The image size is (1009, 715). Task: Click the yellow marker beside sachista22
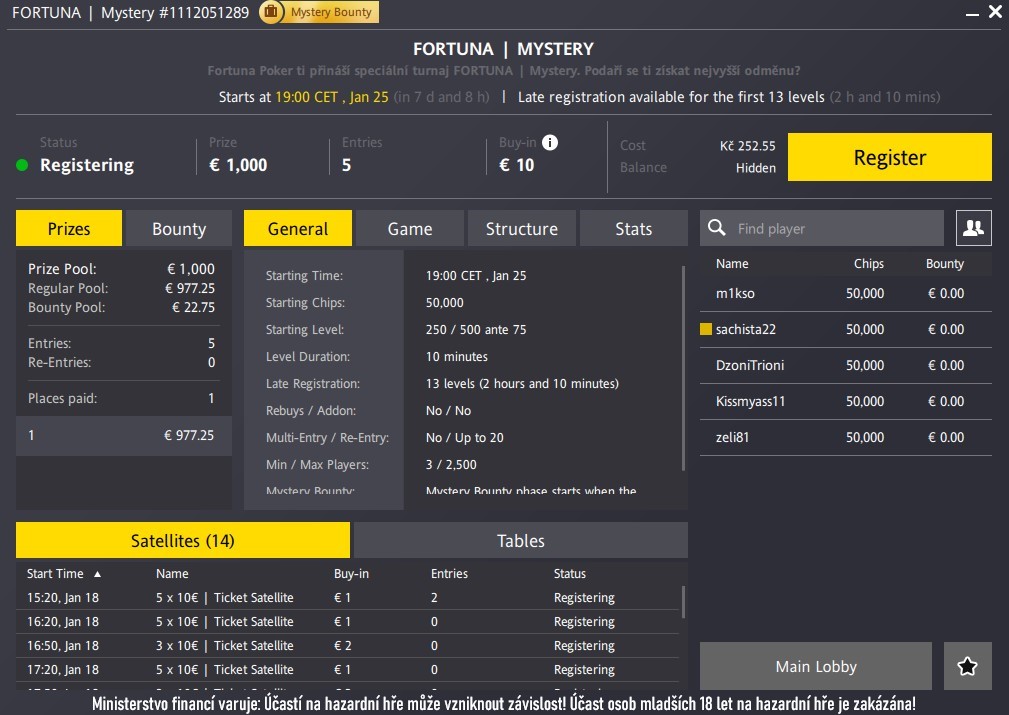[706, 330]
